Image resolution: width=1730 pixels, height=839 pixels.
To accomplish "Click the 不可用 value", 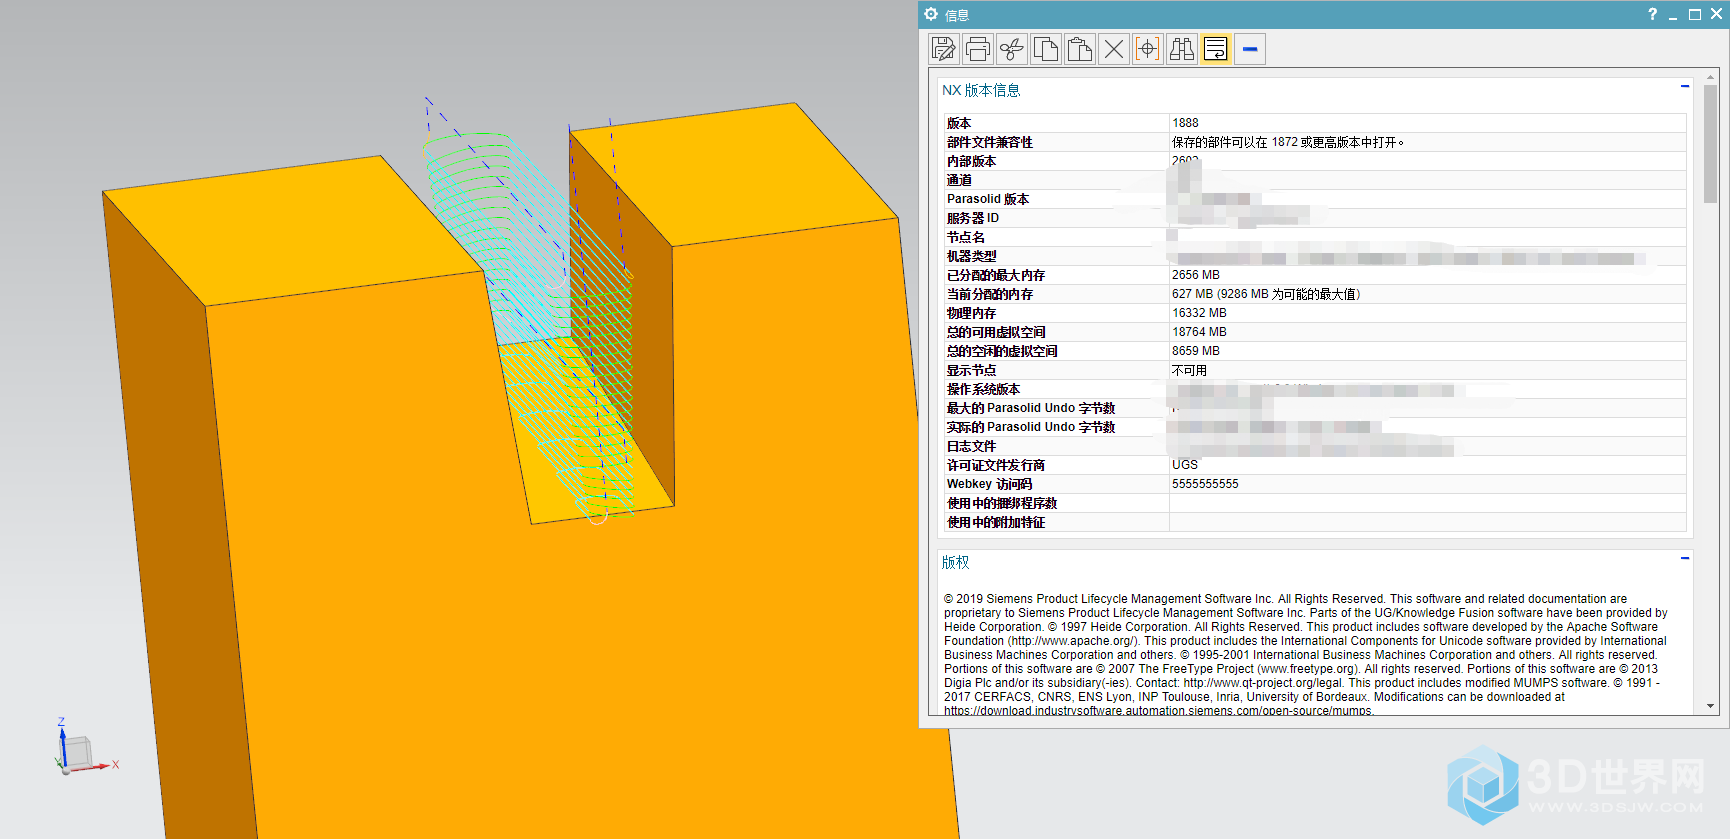I will pos(1189,370).
